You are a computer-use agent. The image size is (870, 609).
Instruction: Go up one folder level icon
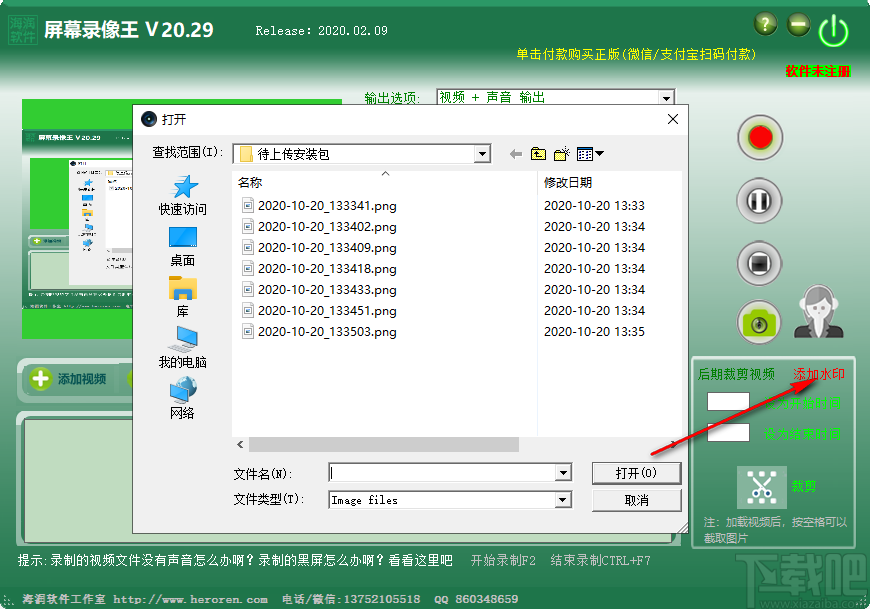tap(538, 154)
